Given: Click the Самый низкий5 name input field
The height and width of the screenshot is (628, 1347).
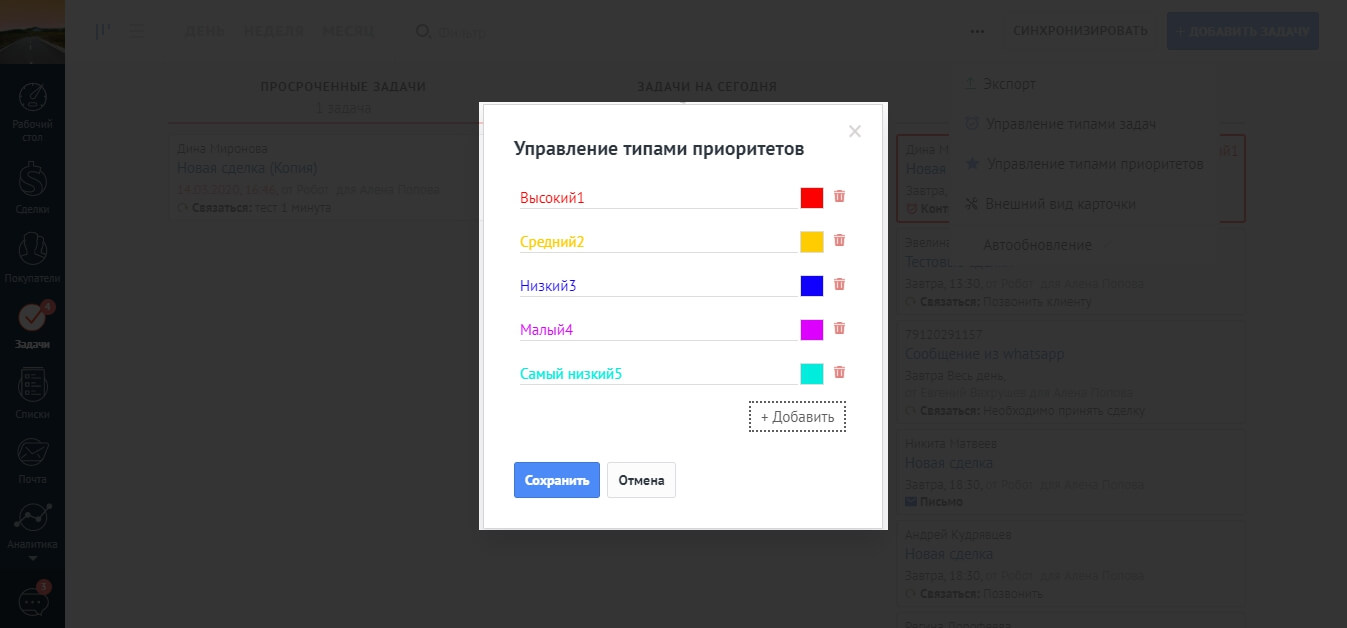Looking at the screenshot, I should click(x=657, y=374).
